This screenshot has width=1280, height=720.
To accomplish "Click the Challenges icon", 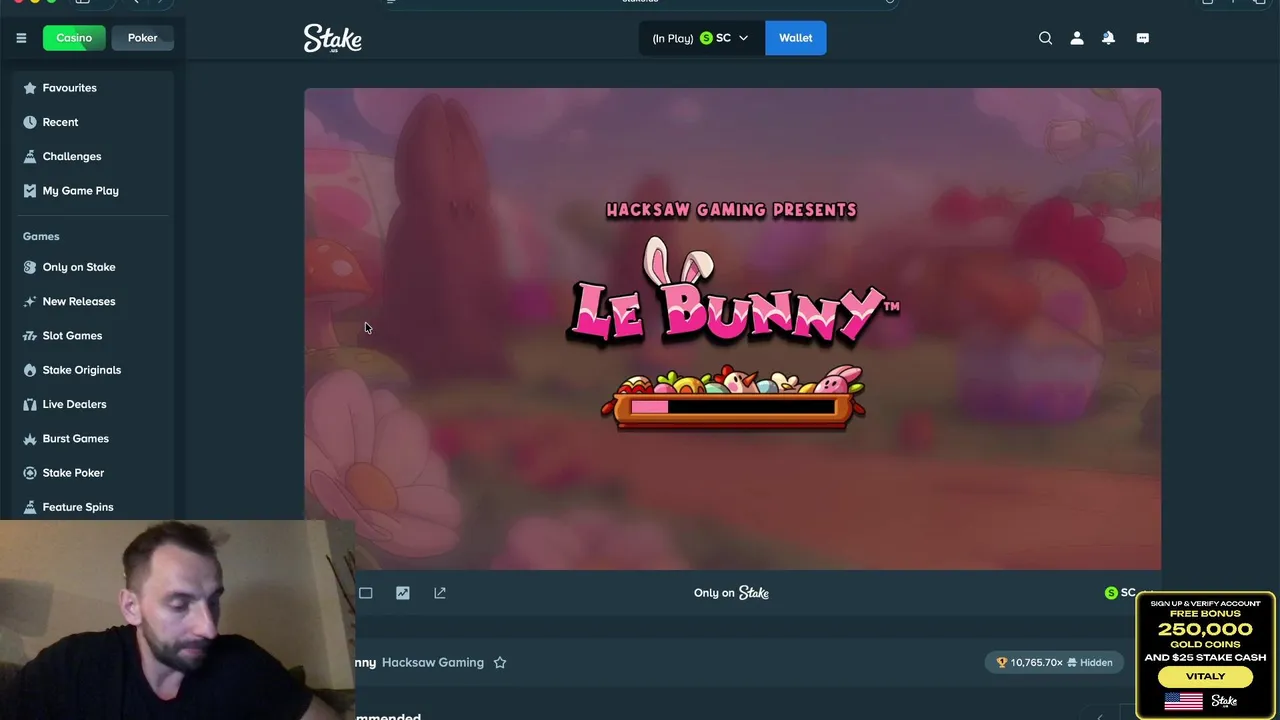I will (x=30, y=156).
